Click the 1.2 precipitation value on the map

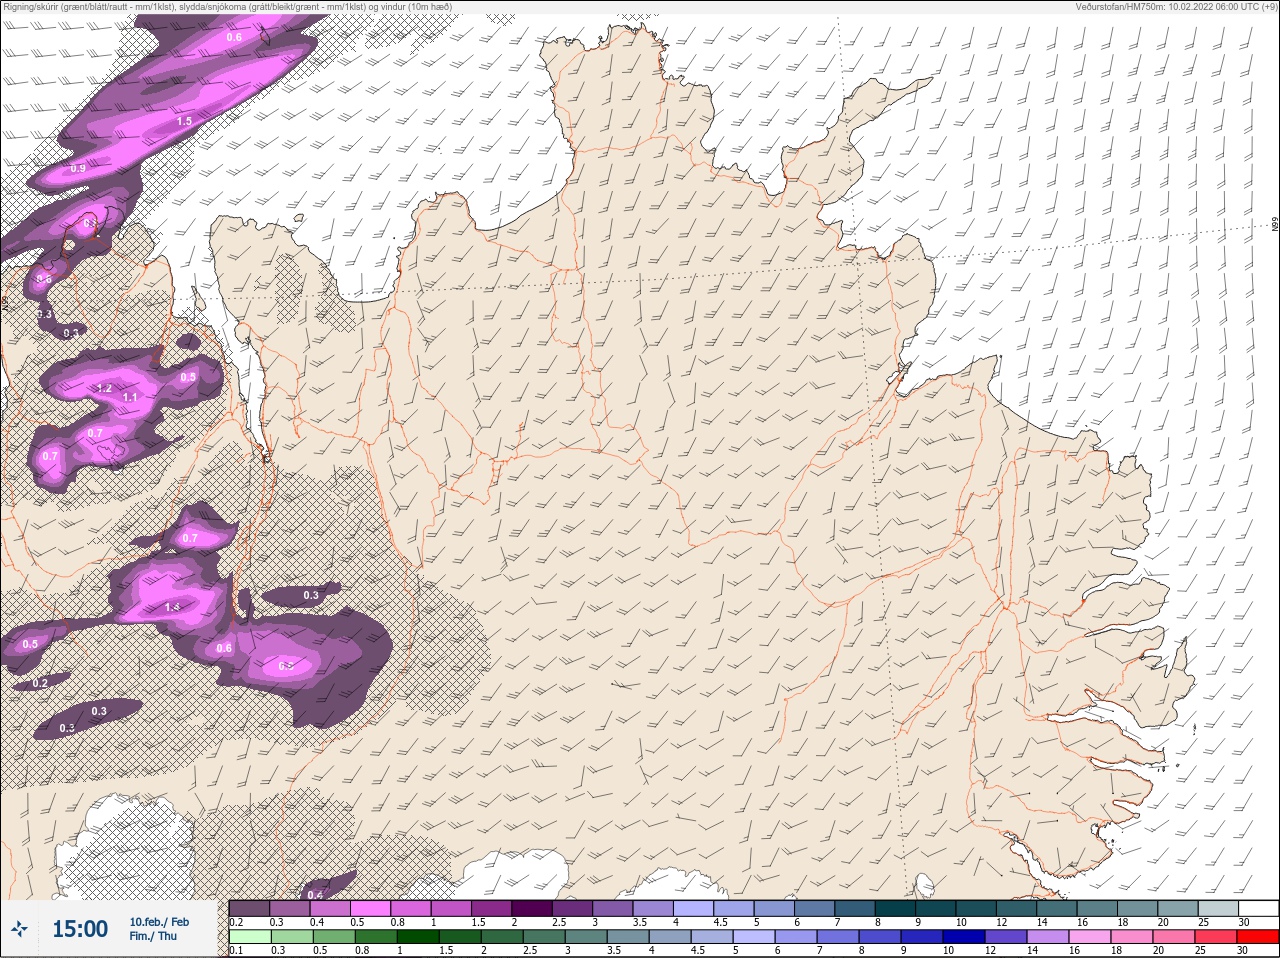[104, 388]
